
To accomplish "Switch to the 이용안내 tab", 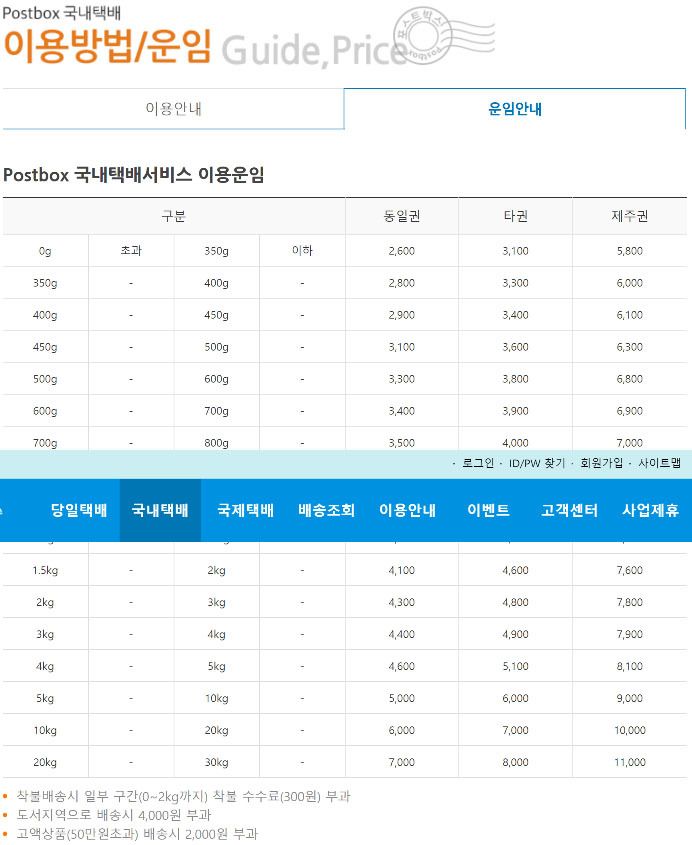I will [x=173, y=109].
